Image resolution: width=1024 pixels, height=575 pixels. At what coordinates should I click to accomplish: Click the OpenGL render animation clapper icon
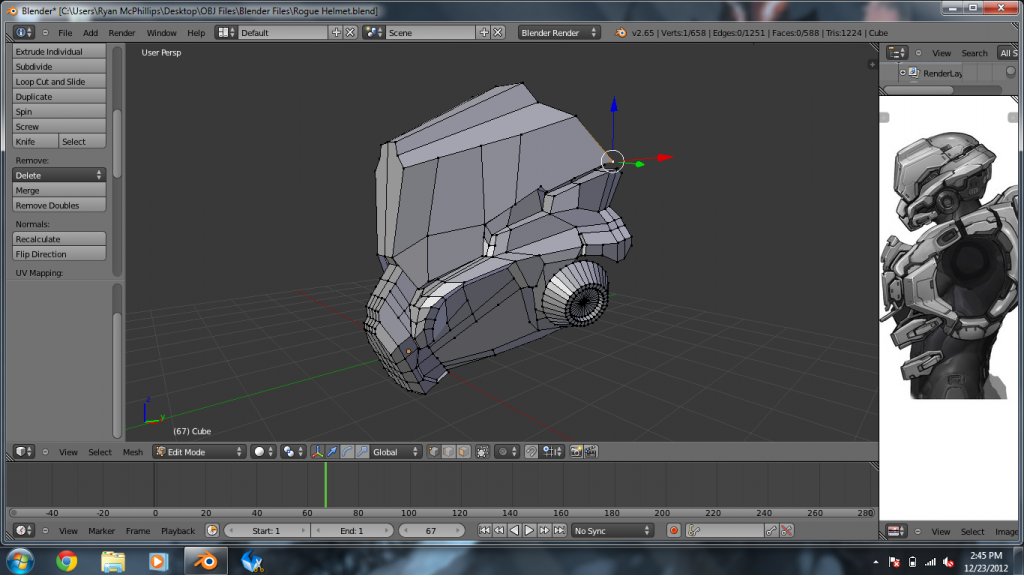click(x=591, y=452)
